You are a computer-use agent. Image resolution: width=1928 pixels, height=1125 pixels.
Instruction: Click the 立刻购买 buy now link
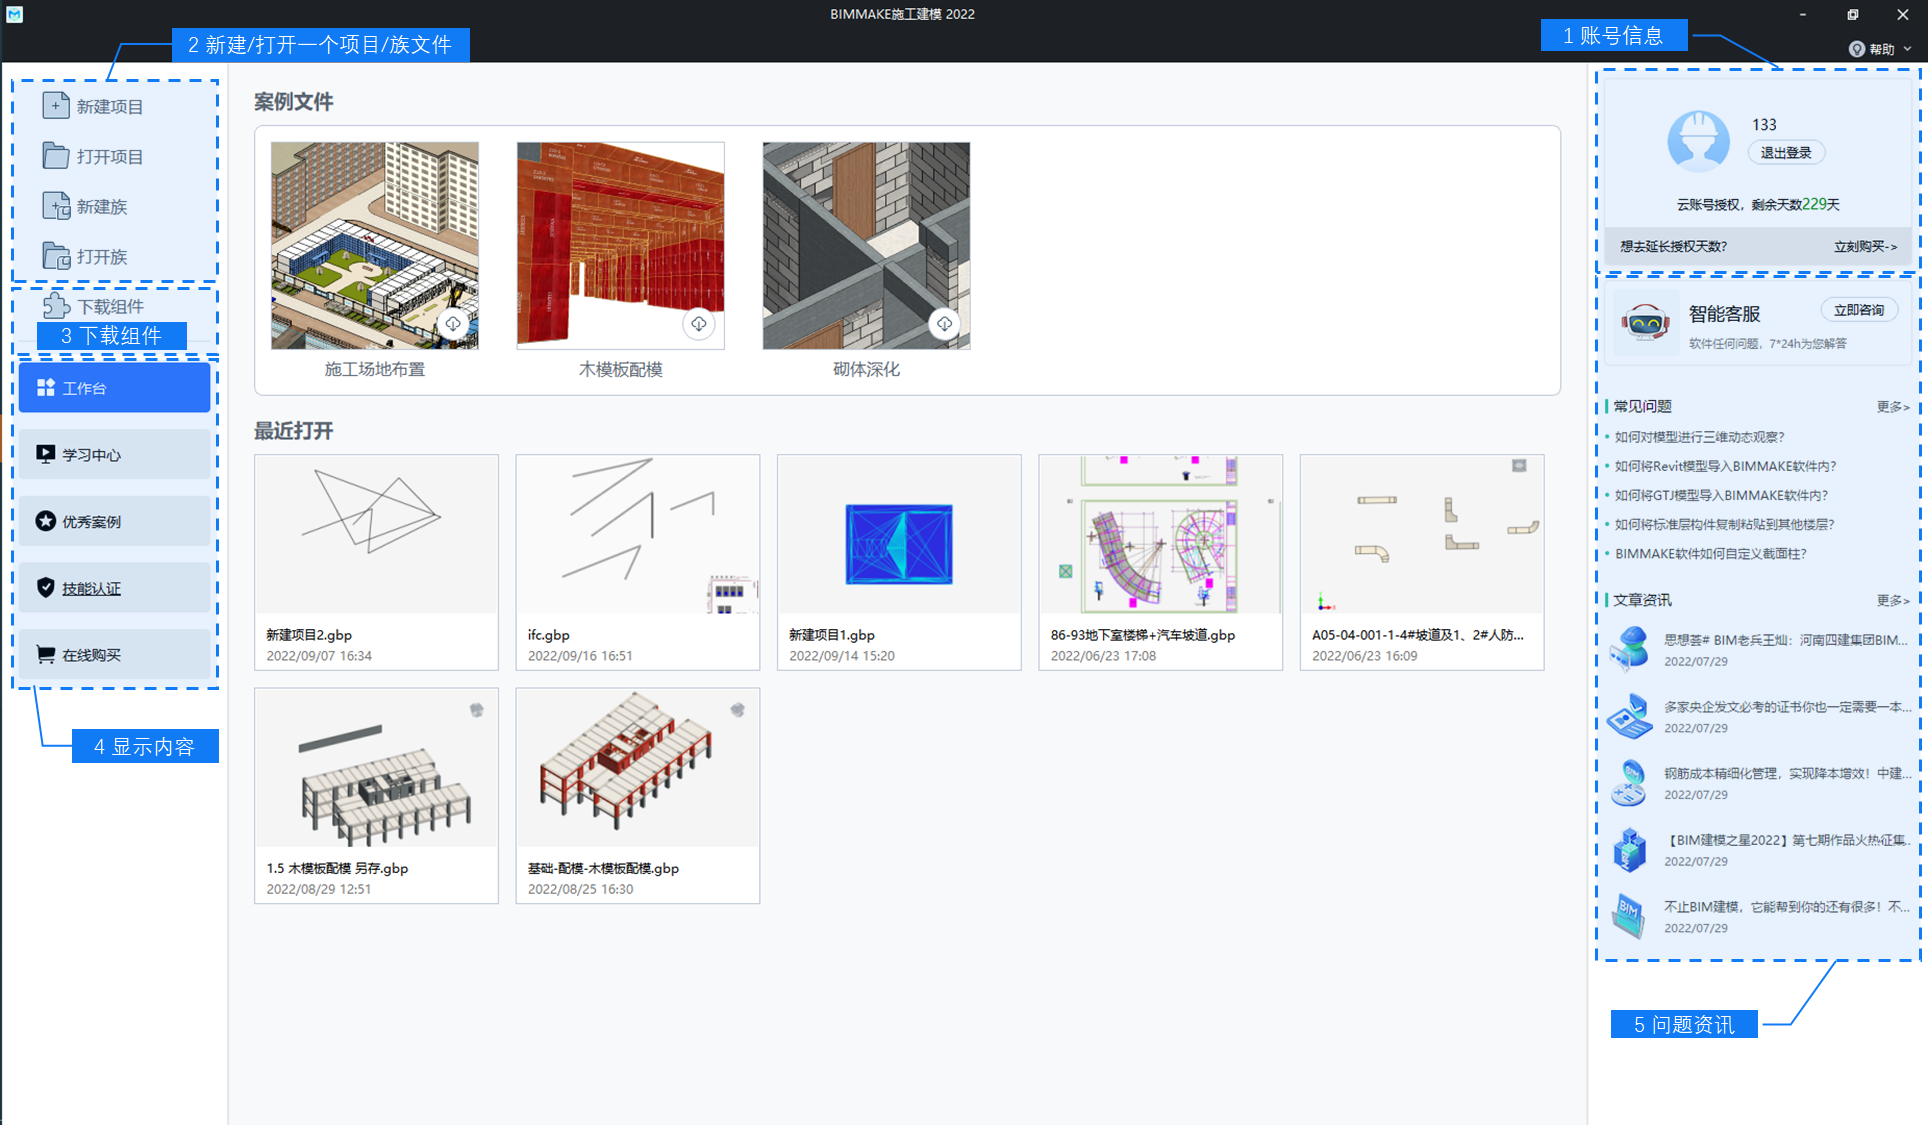pos(1865,247)
